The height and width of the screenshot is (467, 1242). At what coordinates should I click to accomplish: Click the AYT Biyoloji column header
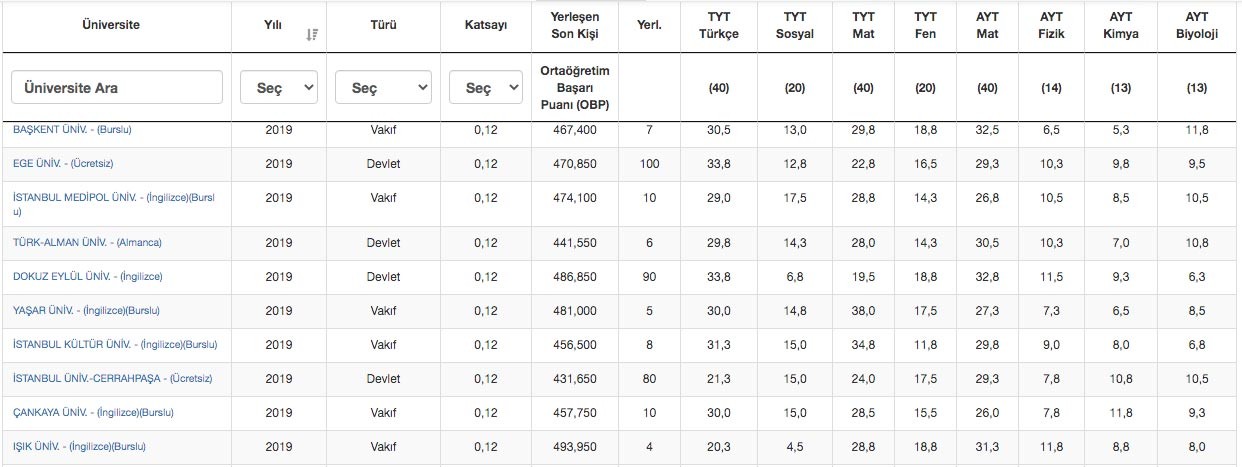(x=1196, y=25)
